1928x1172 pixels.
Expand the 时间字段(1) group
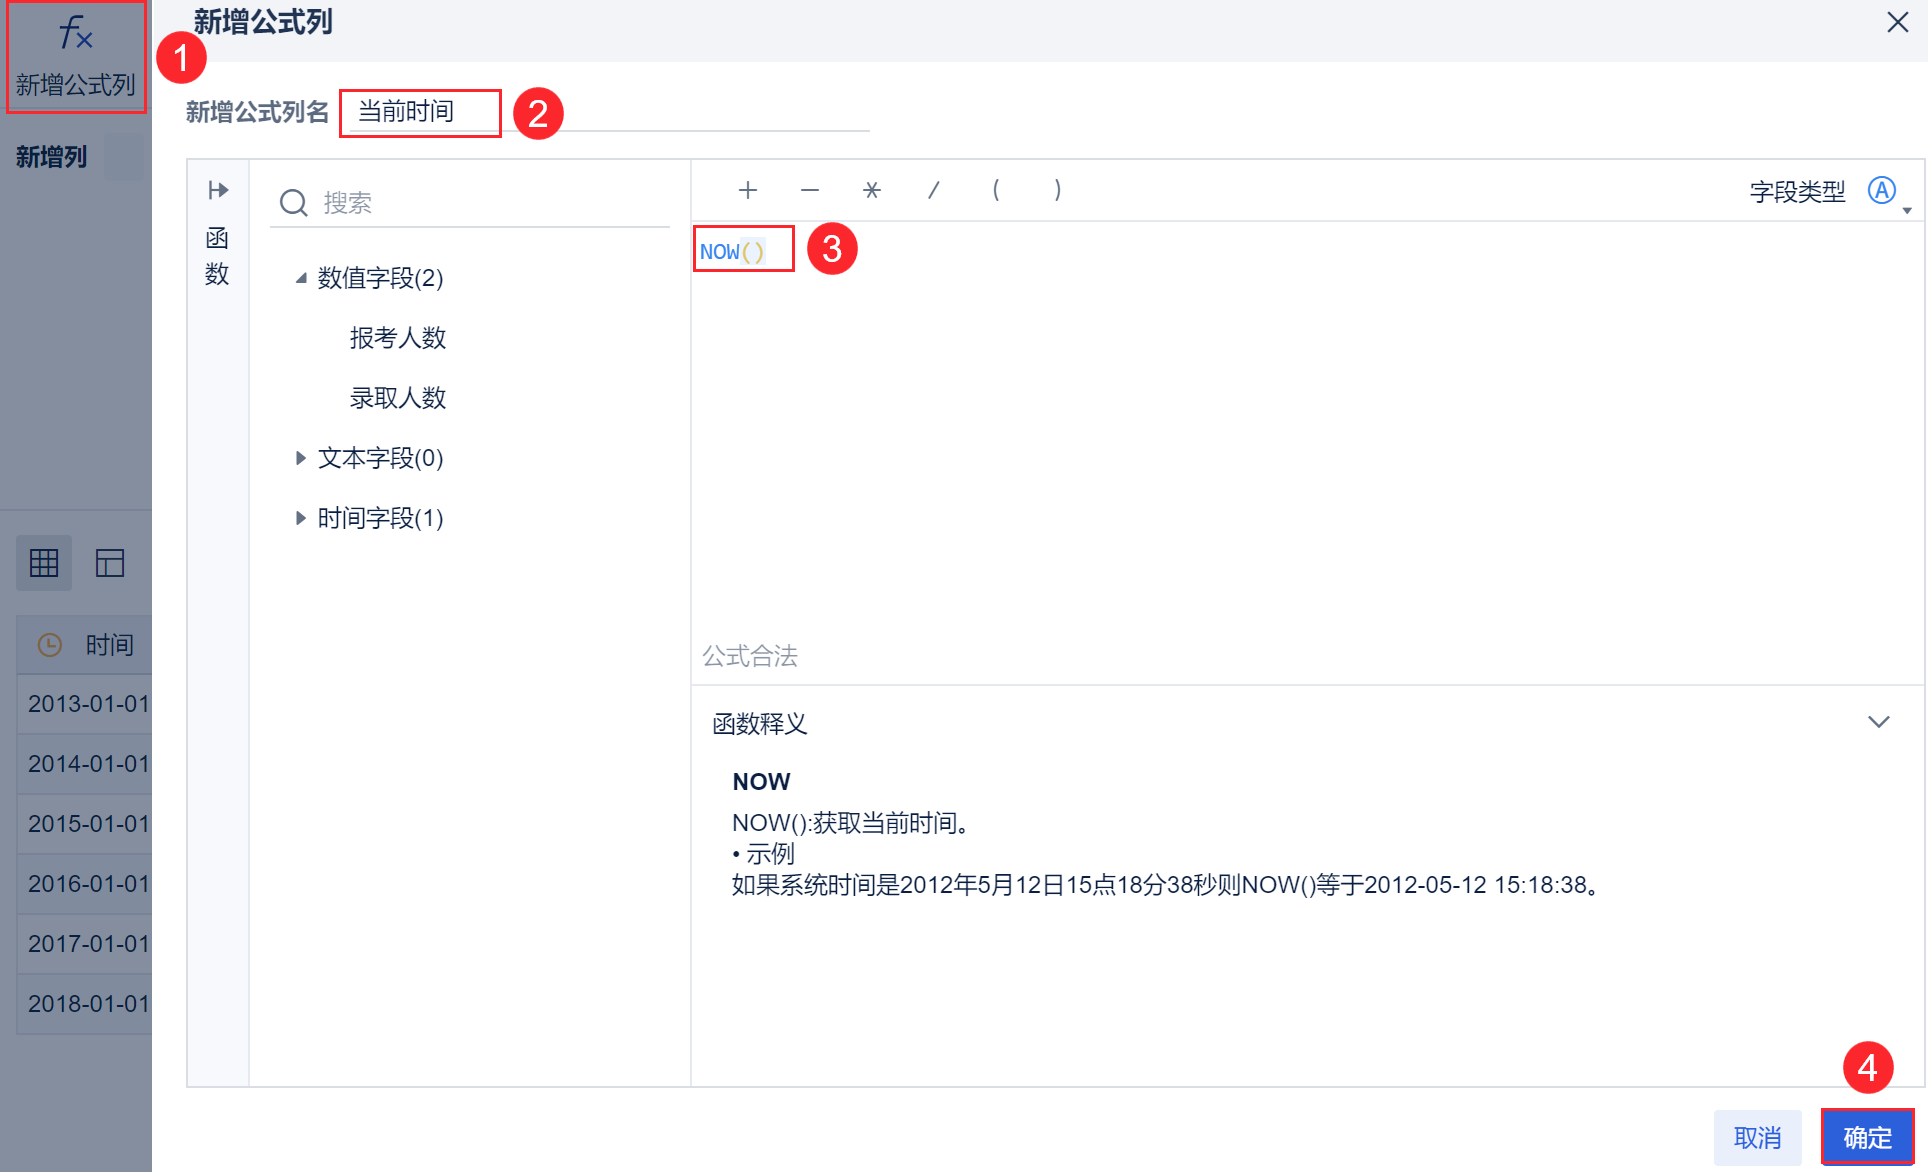[x=300, y=518]
